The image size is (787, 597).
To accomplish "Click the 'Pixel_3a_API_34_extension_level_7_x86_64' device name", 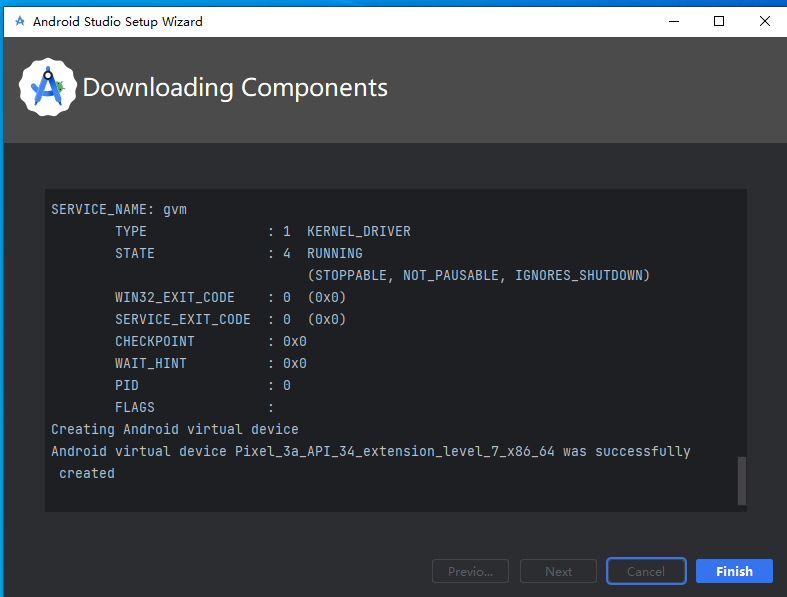I will pos(395,451).
